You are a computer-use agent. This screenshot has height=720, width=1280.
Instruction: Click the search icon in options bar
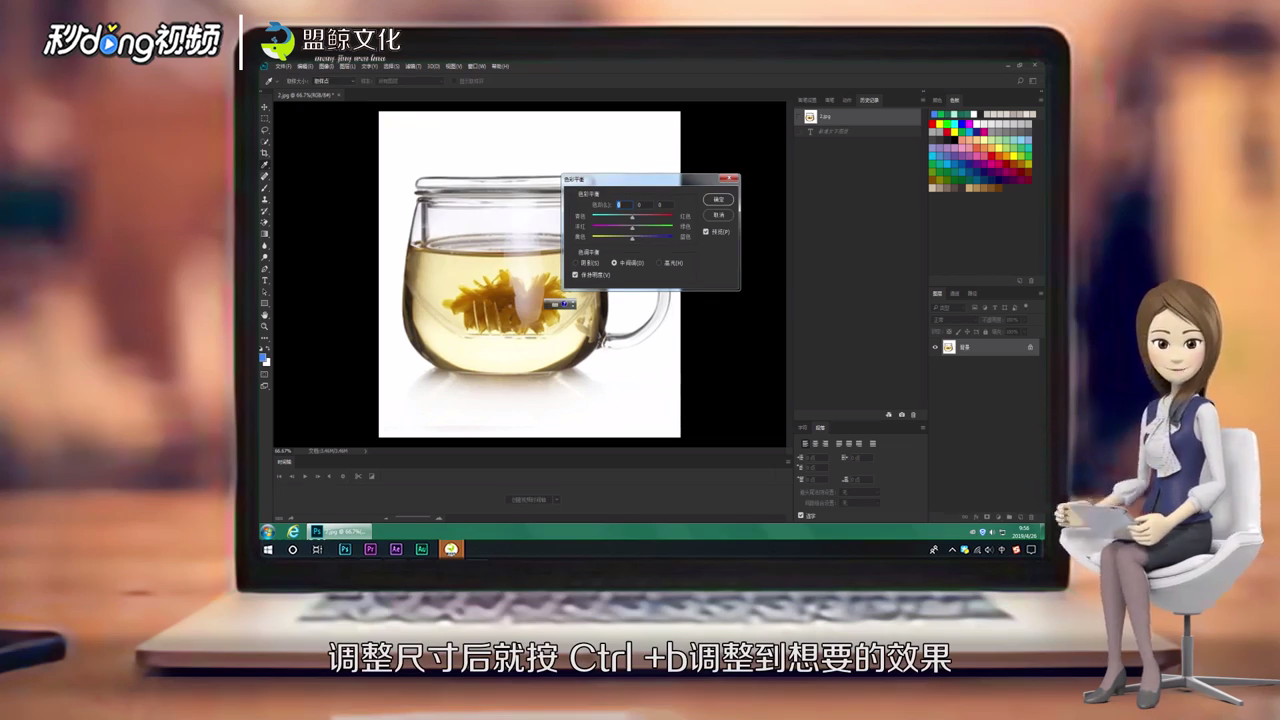(1020, 80)
